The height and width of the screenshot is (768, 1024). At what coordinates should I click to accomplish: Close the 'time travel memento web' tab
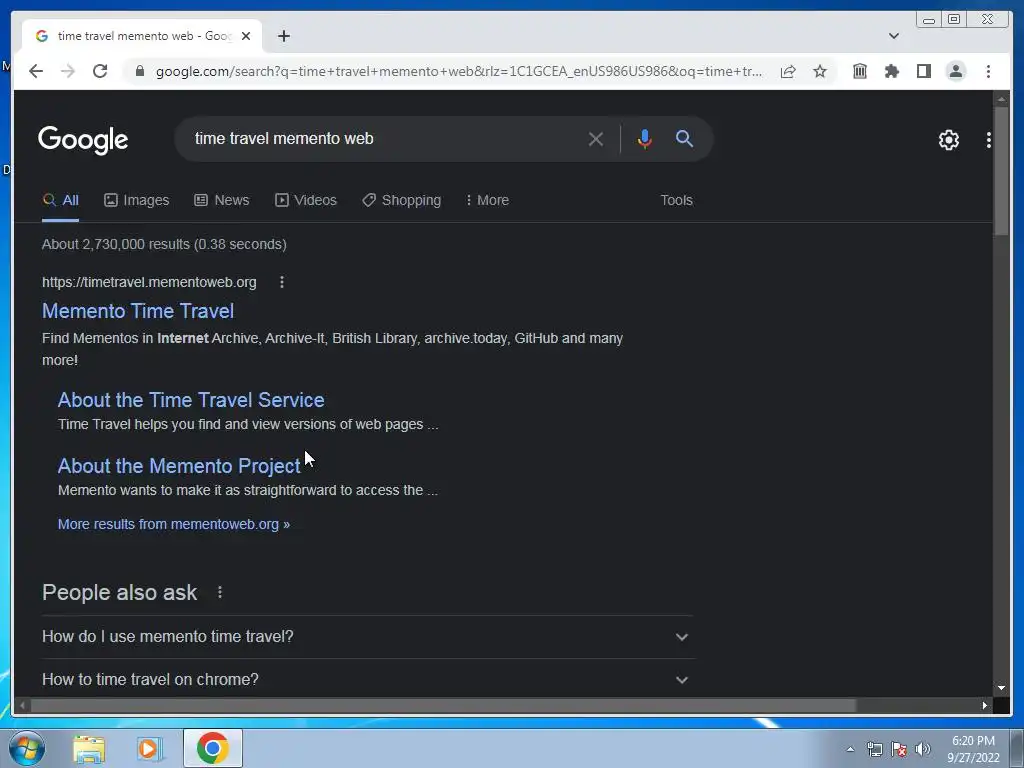246,36
